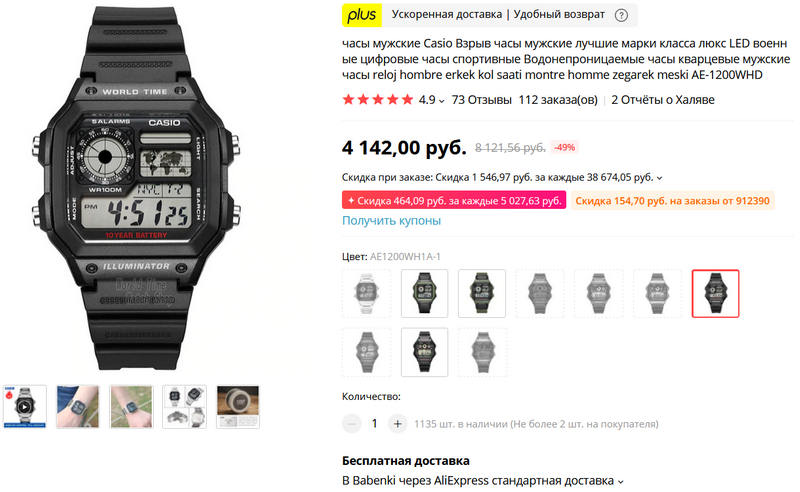Click the five-star rating icons
The height and width of the screenshot is (492, 800).
point(378,100)
